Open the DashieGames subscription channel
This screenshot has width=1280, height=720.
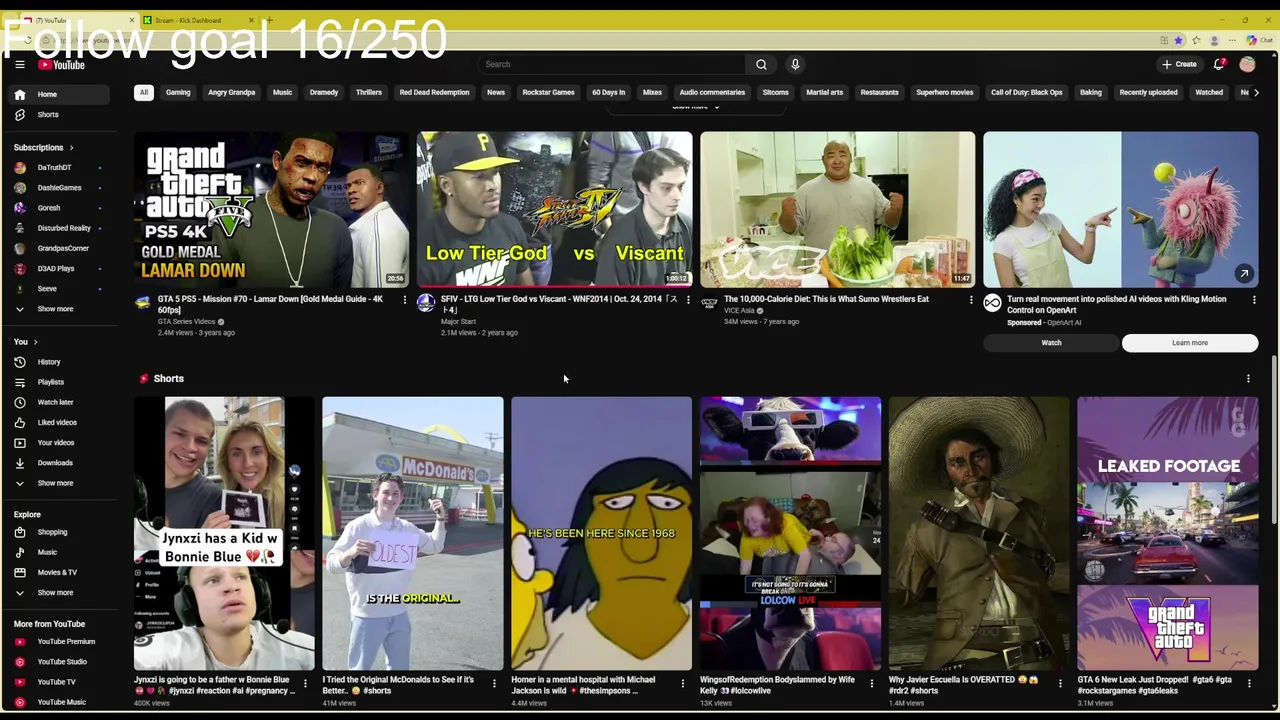pos(60,188)
